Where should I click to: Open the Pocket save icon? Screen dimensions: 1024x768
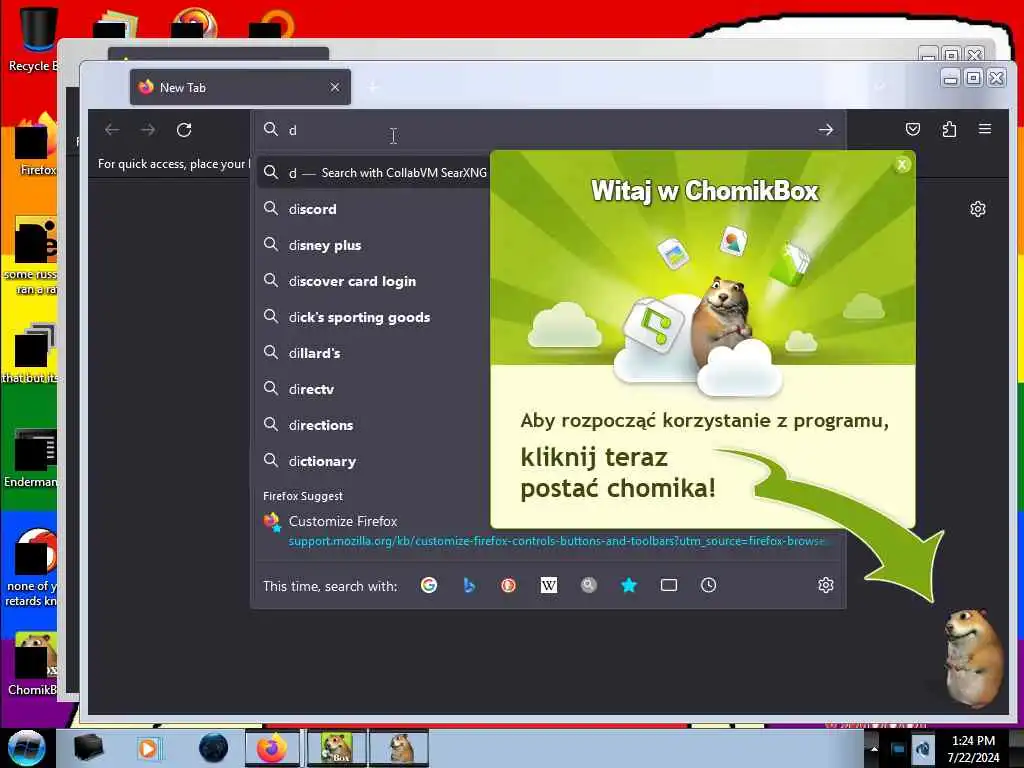pyautogui.click(x=913, y=129)
